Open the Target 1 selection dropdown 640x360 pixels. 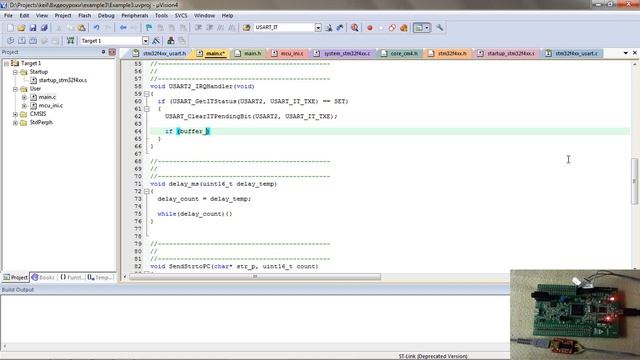pyautogui.click(x=145, y=41)
